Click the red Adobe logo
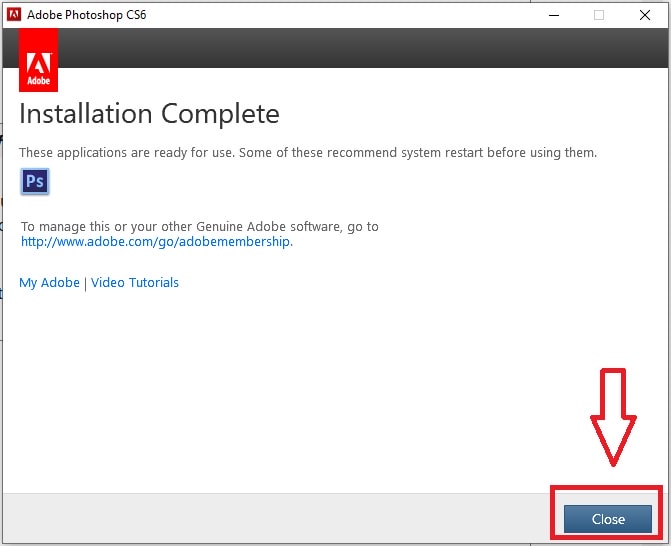The image size is (671, 546). (x=39, y=60)
